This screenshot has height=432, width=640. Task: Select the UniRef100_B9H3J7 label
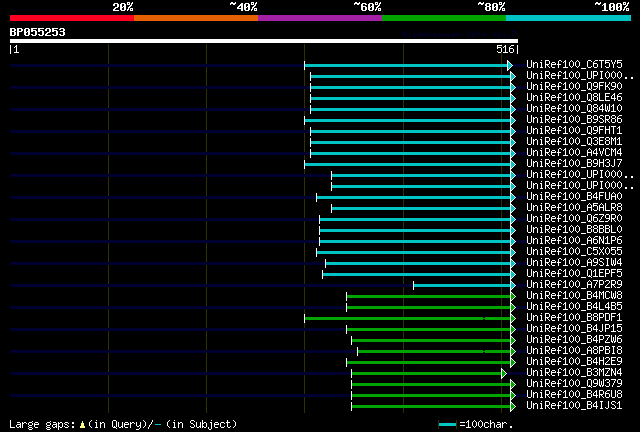(x=574, y=163)
